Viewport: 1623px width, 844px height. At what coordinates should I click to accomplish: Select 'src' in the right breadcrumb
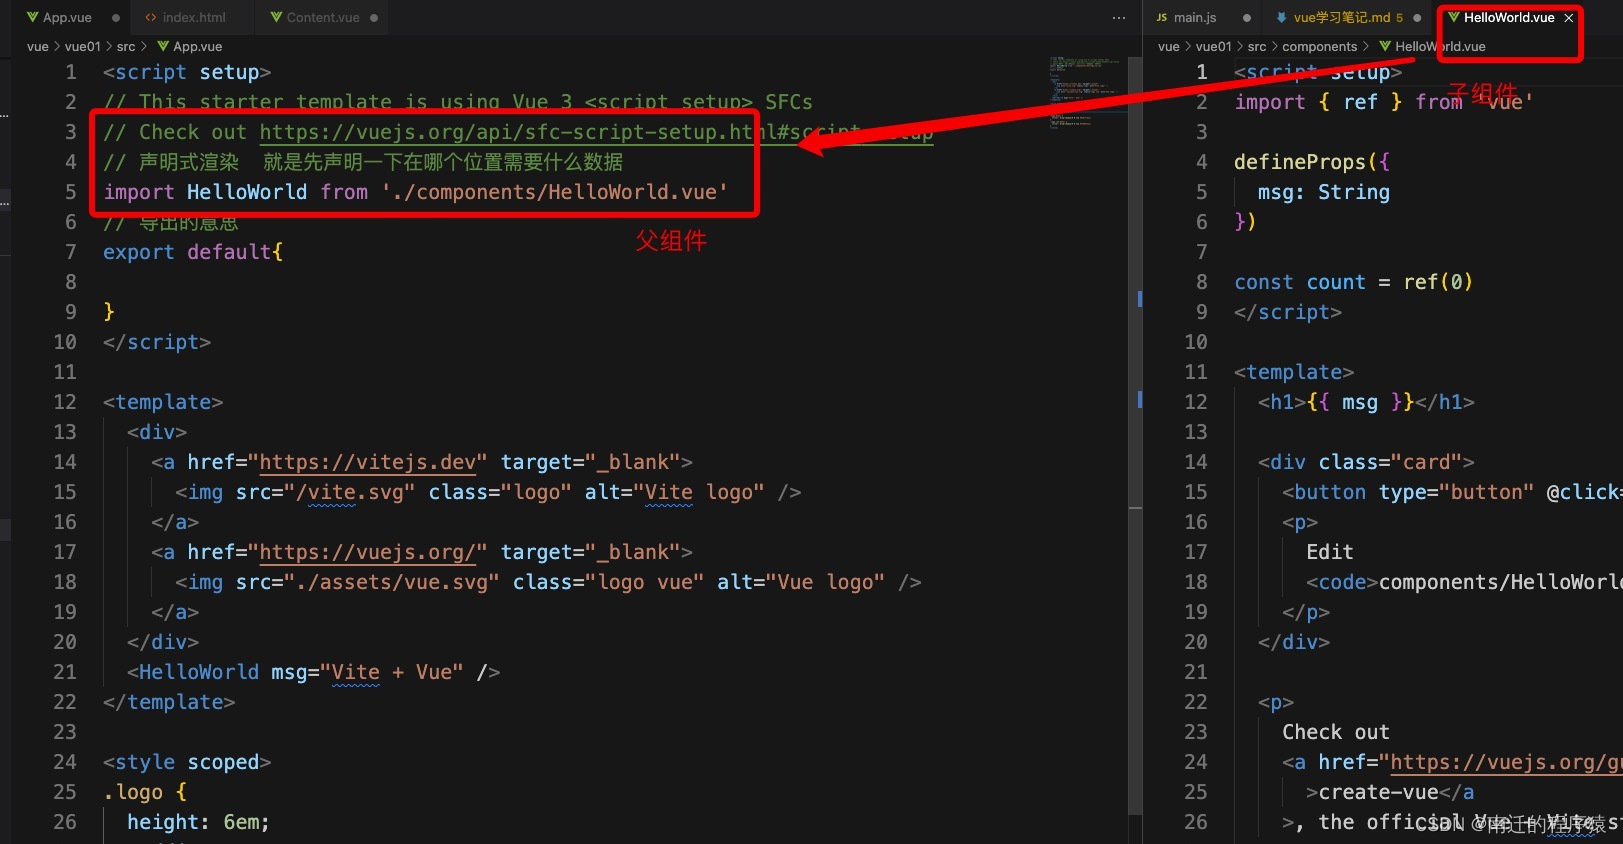(x=1257, y=46)
